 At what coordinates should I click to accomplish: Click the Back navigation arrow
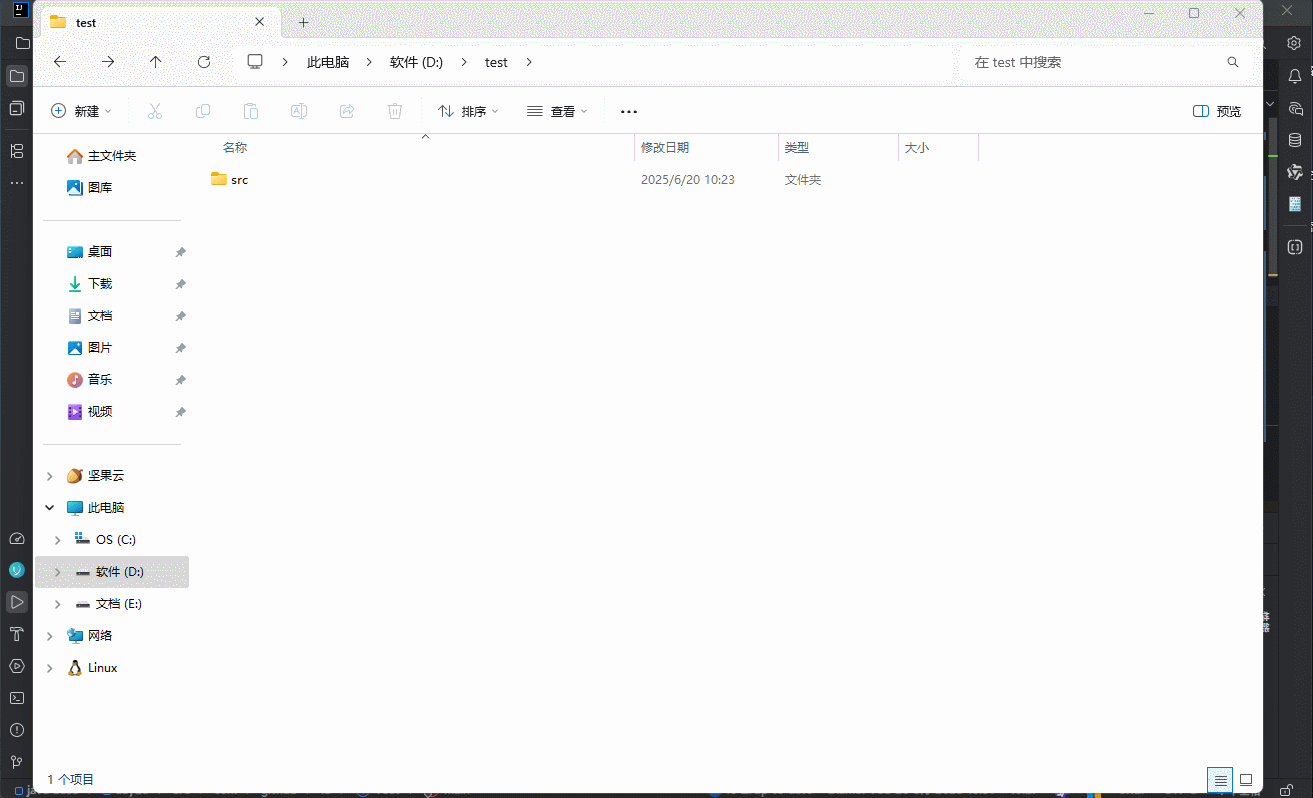60,62
